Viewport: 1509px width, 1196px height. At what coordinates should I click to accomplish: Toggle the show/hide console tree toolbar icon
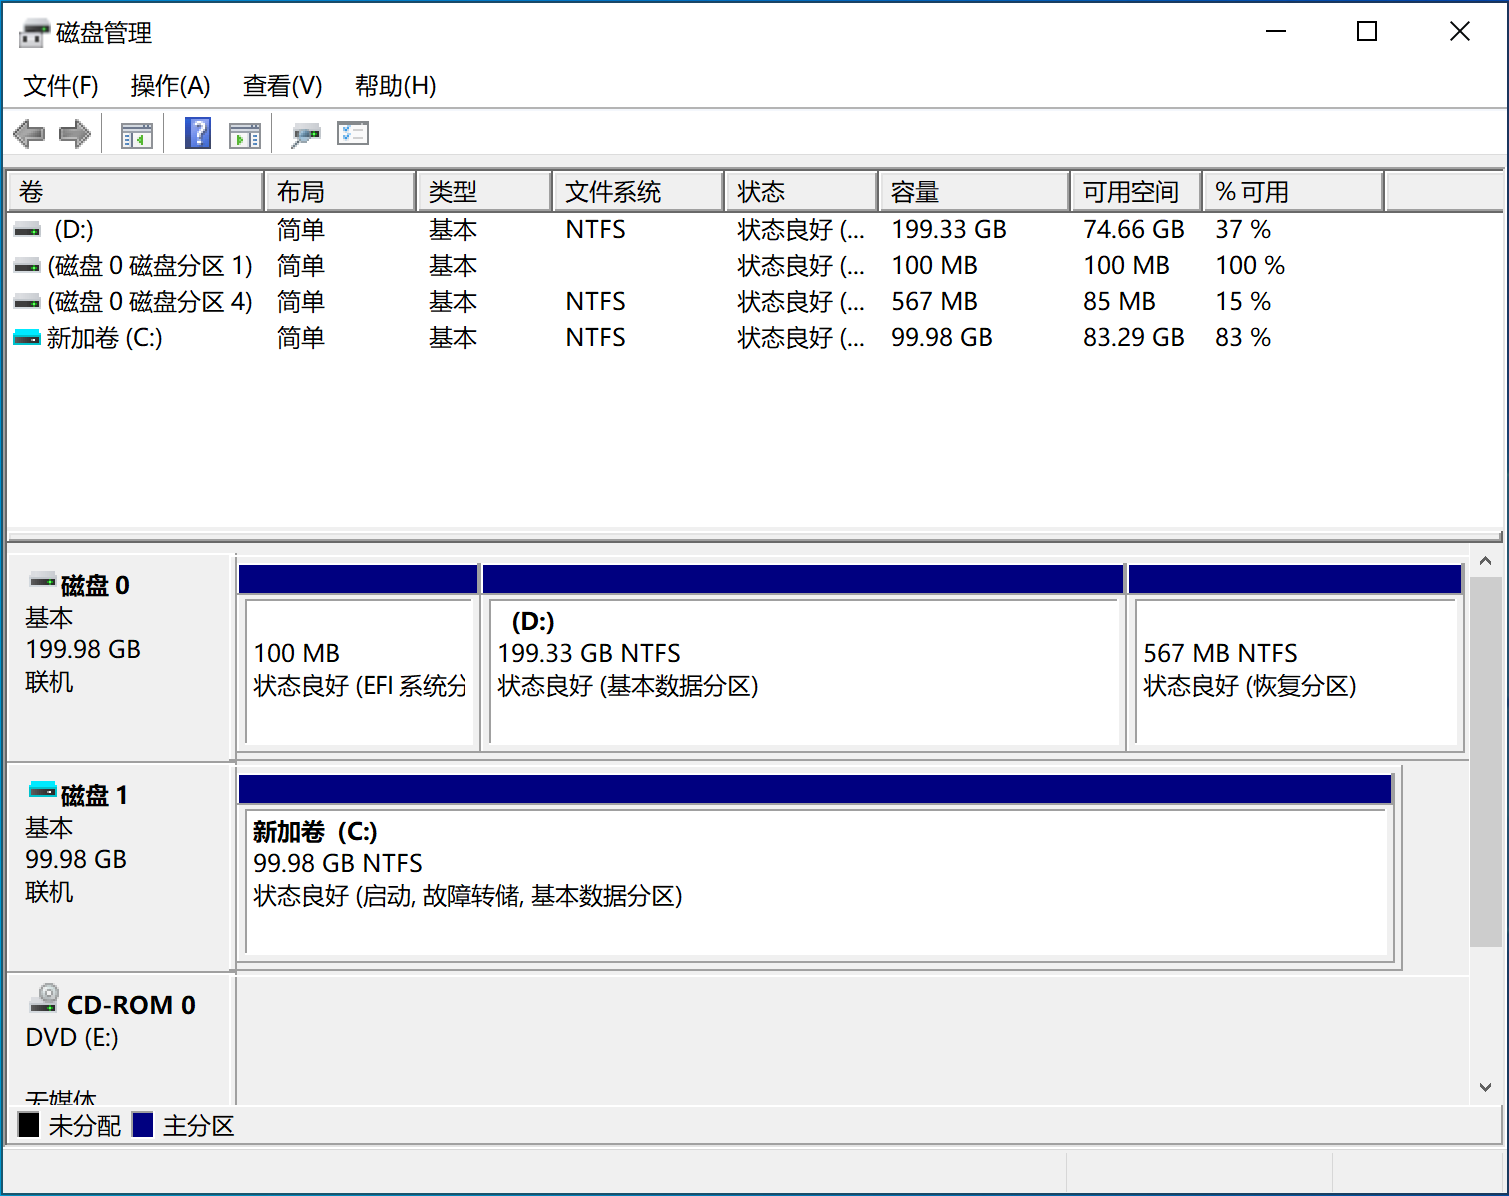[136, 133]
